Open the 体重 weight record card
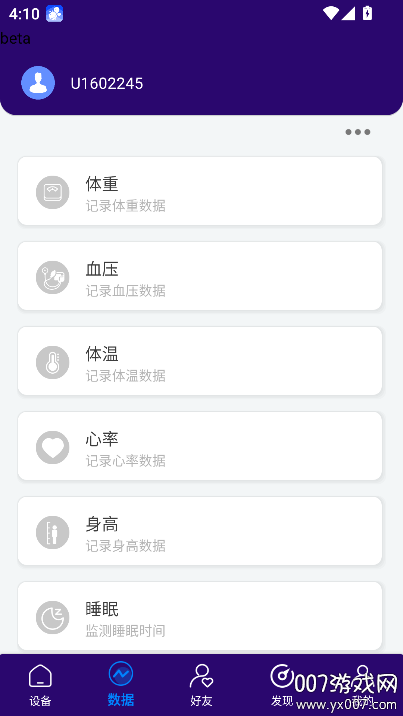The height and width of the screenshot is (716, 403). tap(200, 191)
